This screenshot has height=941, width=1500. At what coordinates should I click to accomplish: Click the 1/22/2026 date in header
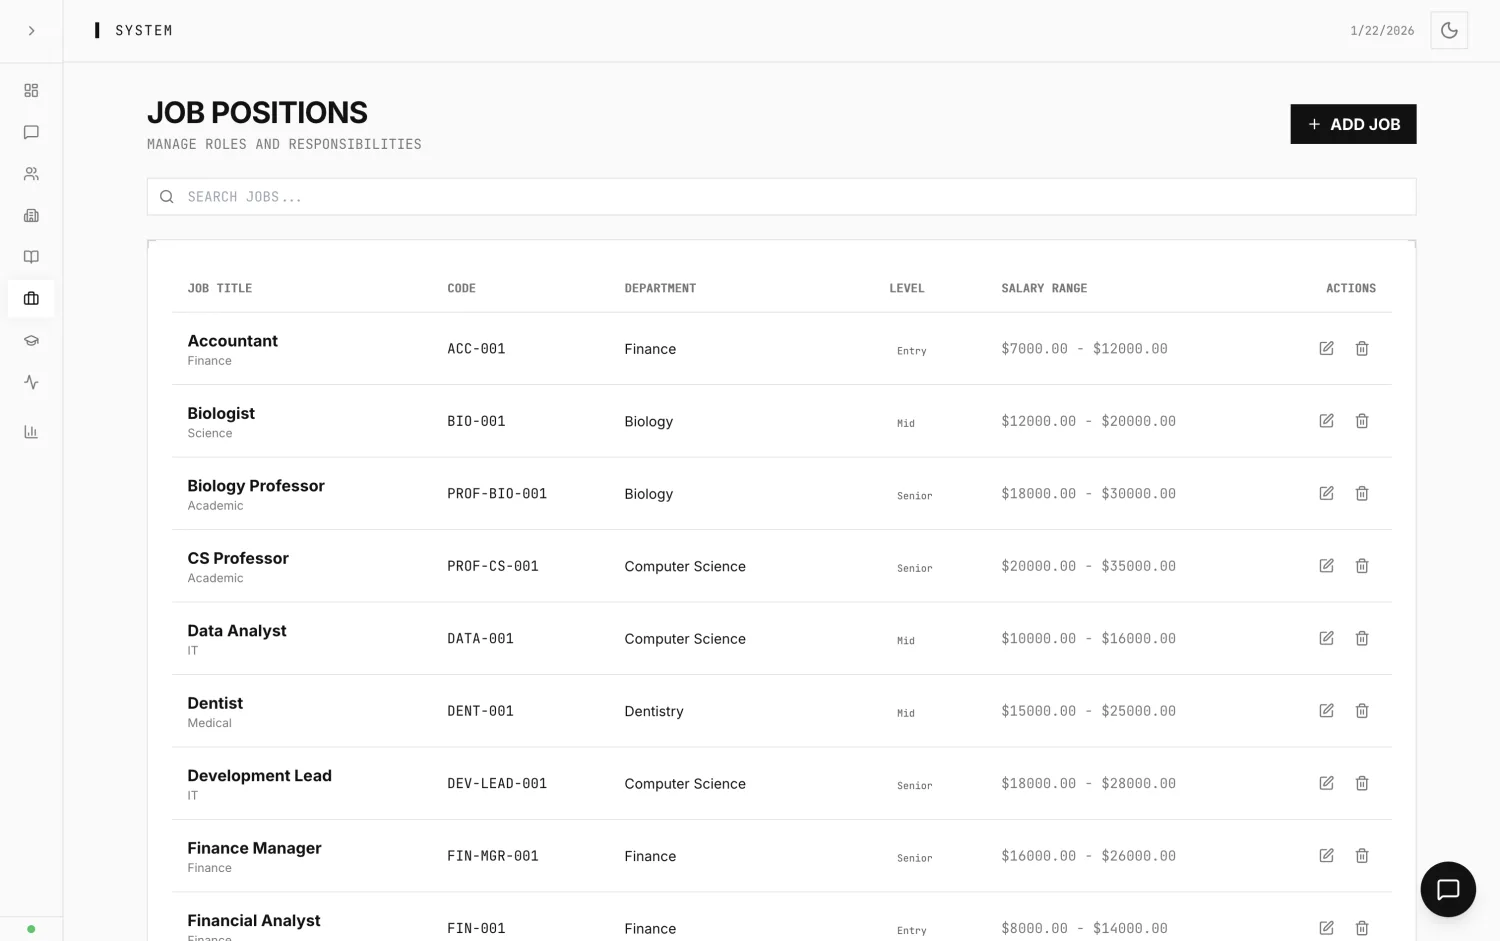[1382, 31]
